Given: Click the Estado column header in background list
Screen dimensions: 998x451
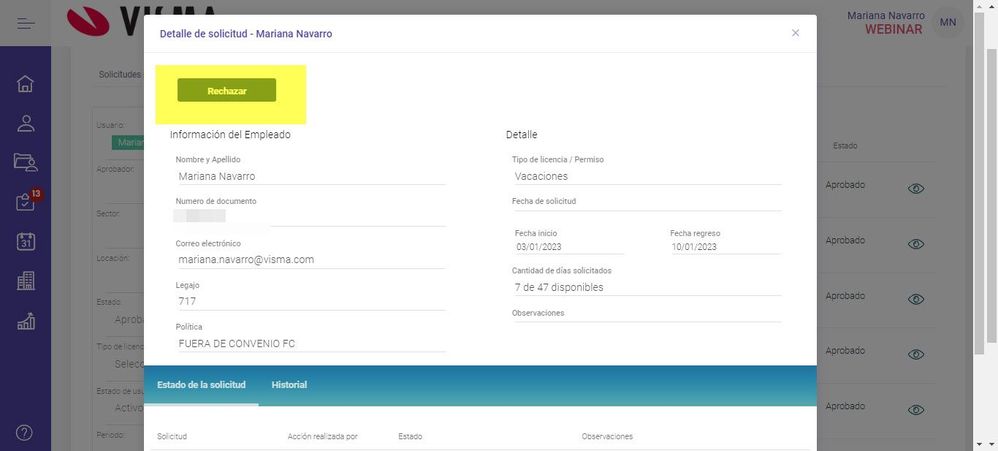Looking at the screenshot, I should [845, 146].
